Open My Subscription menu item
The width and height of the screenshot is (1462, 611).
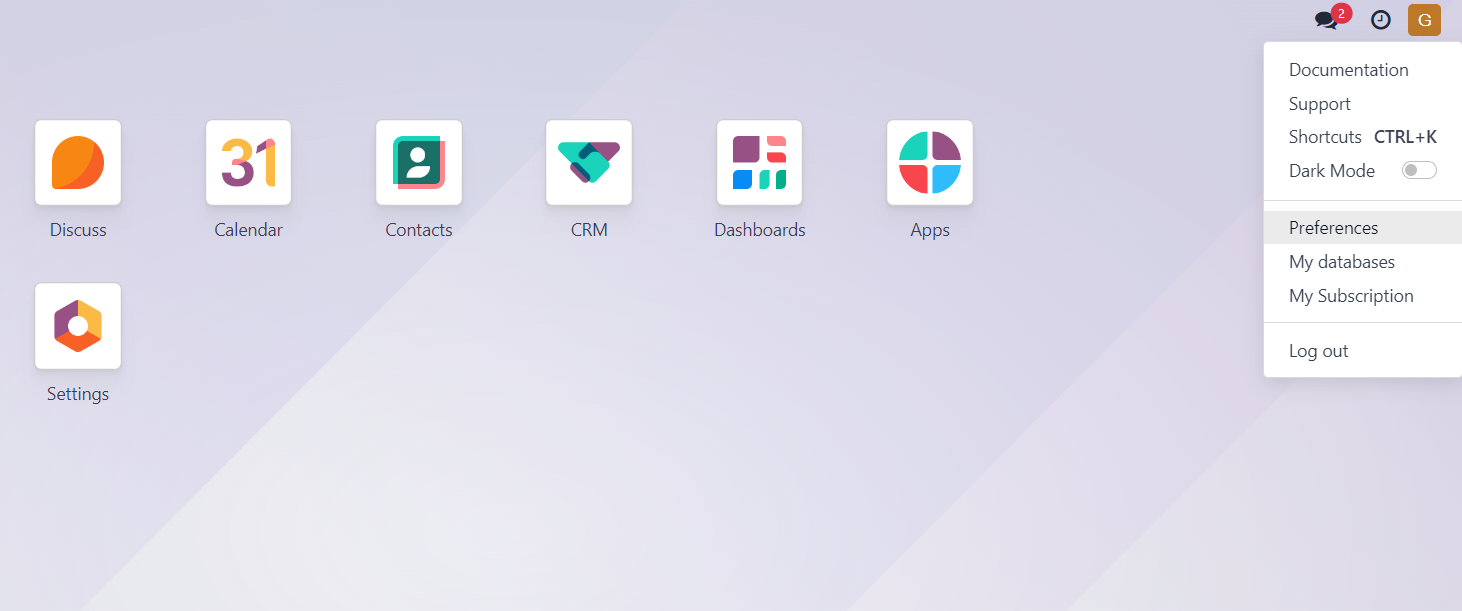click(1363, 296)
